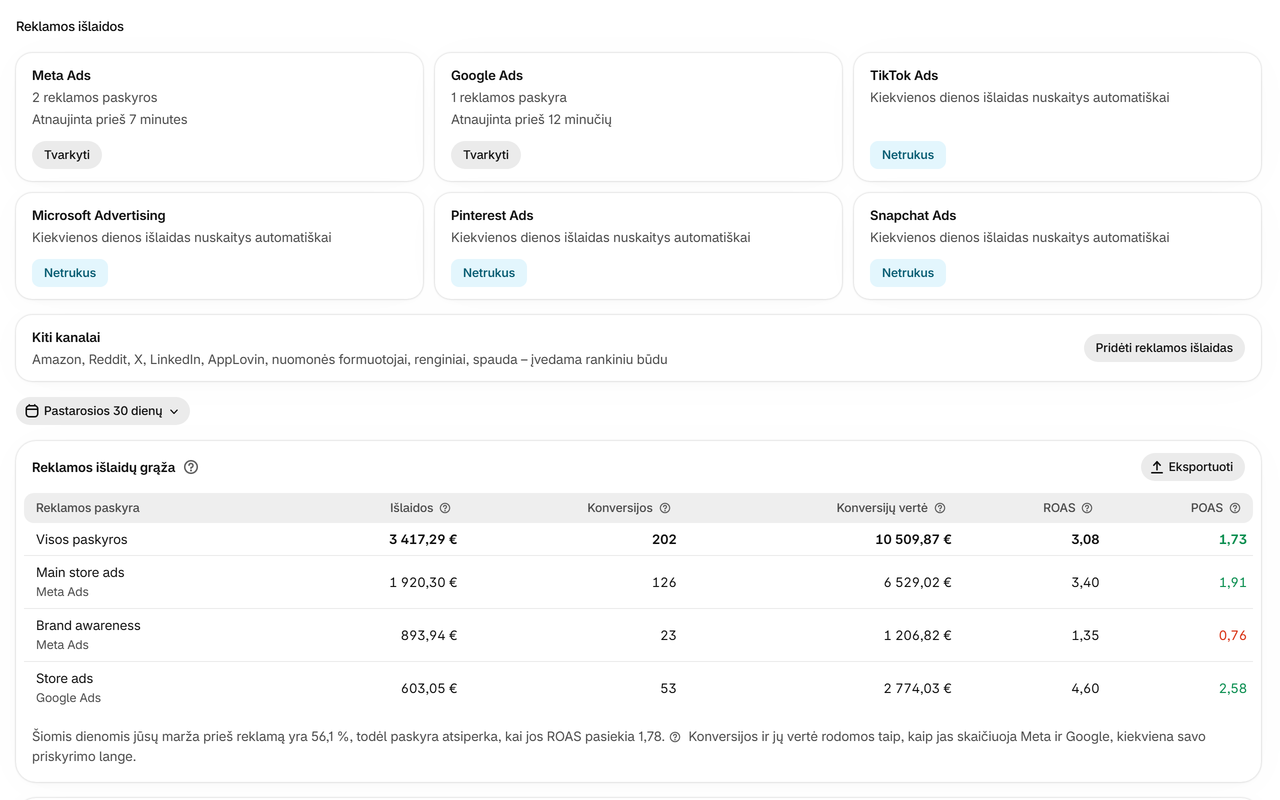
Task: Open help icon beside Reklamos išlaidų grąža heading
Action: (x=191, y=467)
